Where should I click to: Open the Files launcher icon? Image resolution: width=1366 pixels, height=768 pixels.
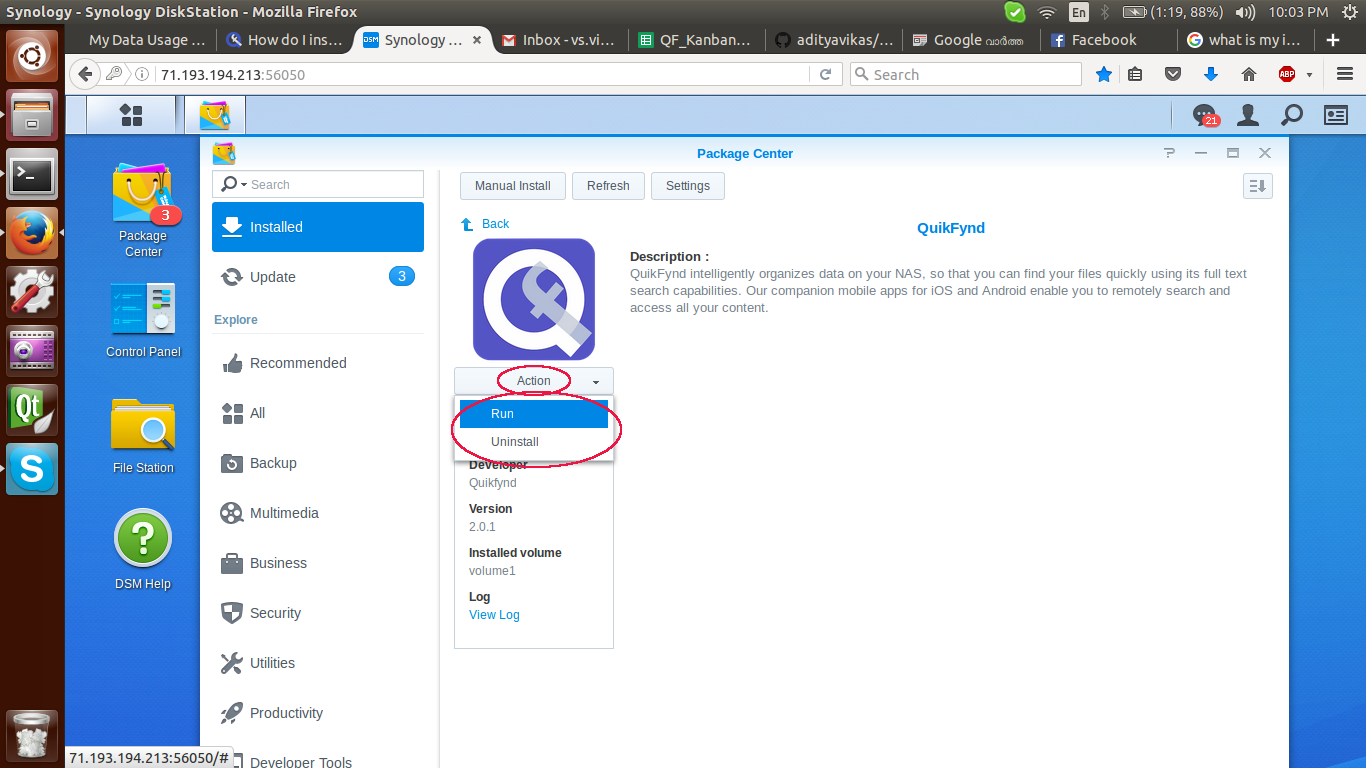point(32,115)
